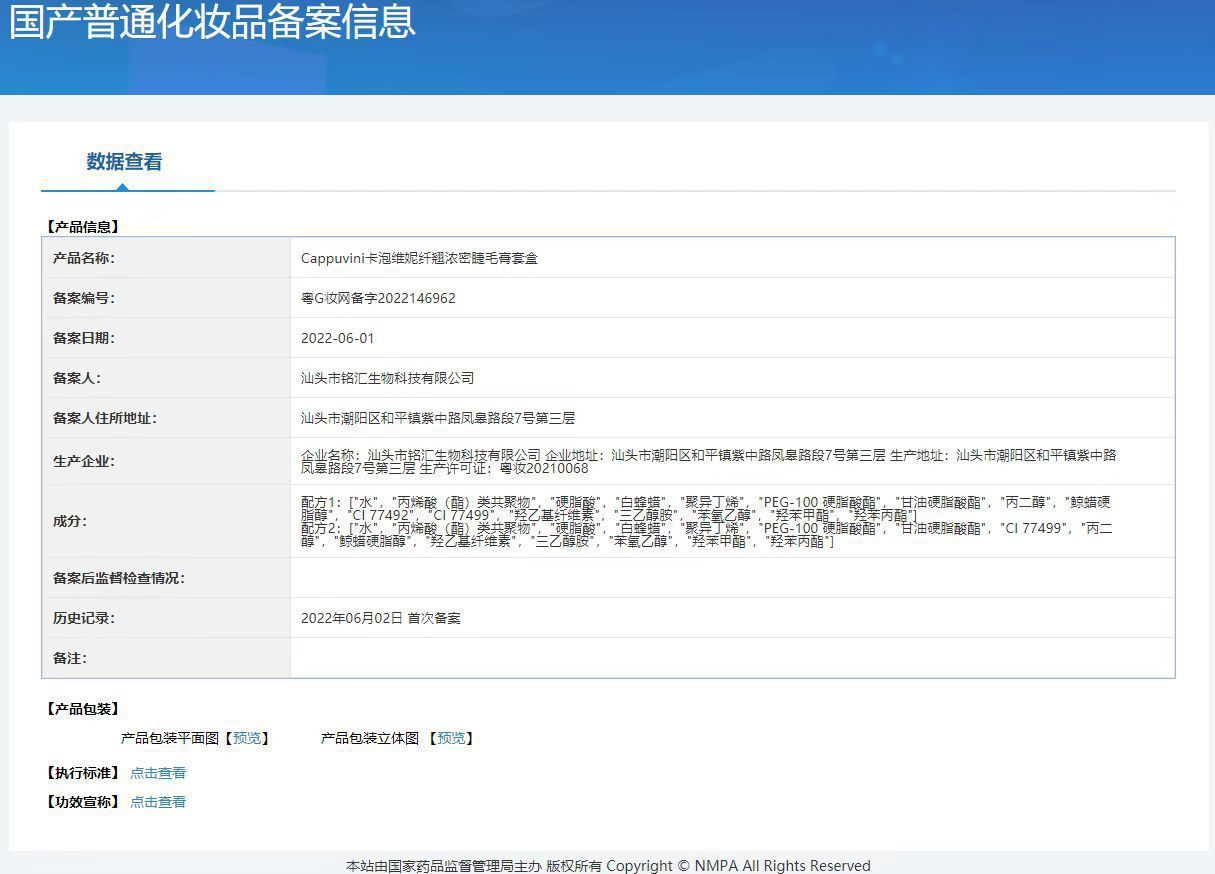Open 点击查看 link for 功效宣称
Image resolution: width=1215 pixels, height=874 pixels.
point(158,802)
